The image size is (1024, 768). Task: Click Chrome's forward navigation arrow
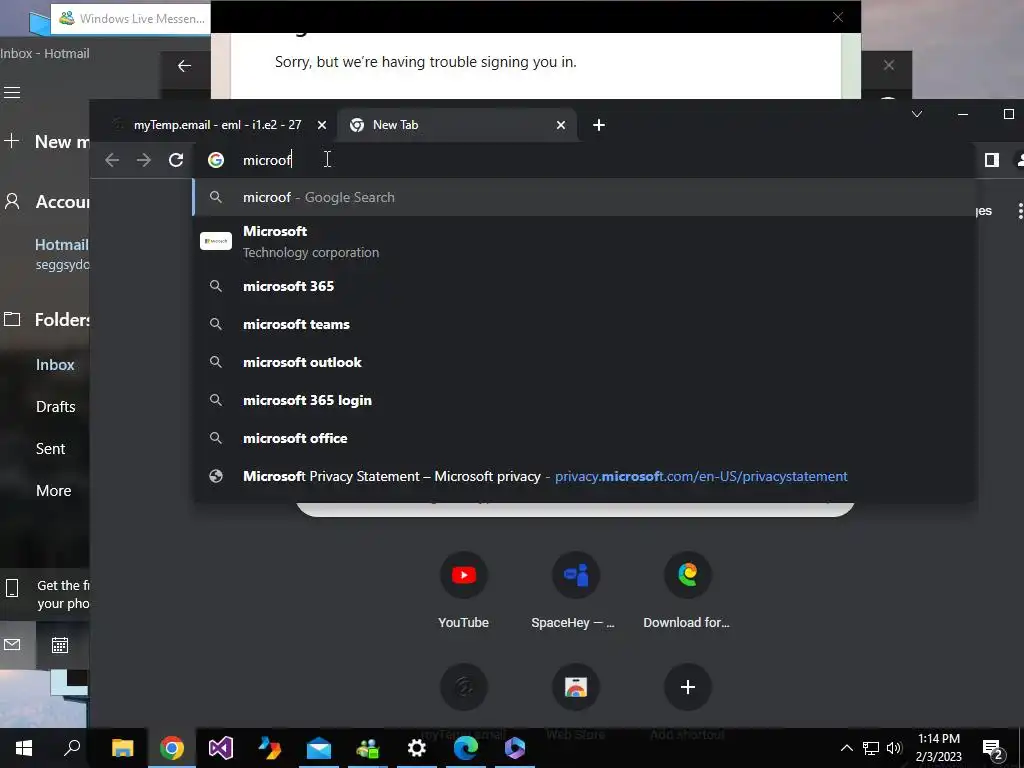point(144,160)
